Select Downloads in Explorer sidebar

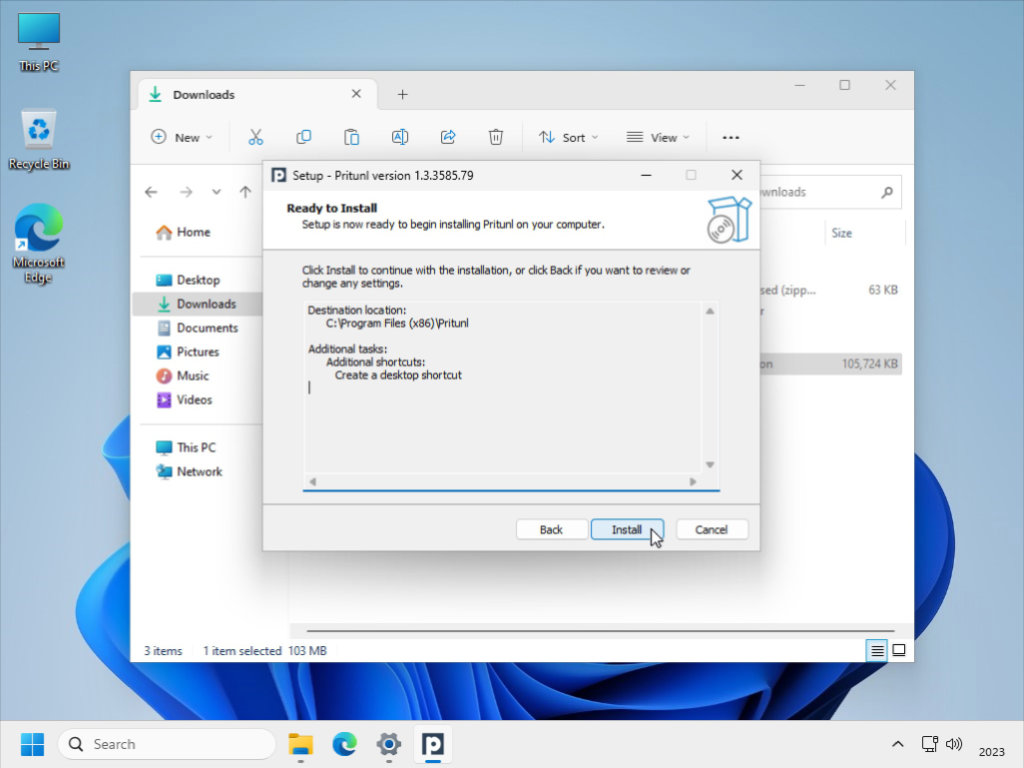197,304
